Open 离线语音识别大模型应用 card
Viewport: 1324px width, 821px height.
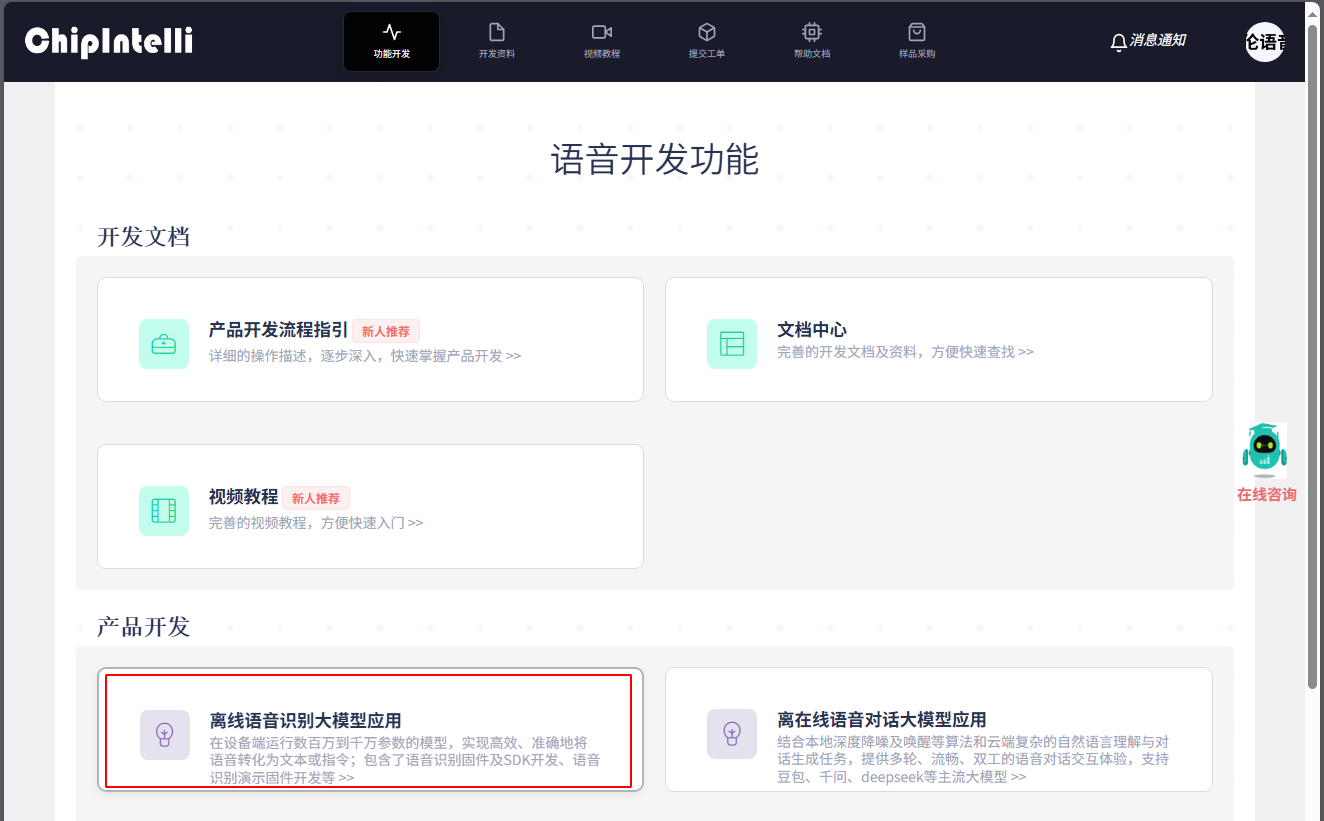pos(370,729)
